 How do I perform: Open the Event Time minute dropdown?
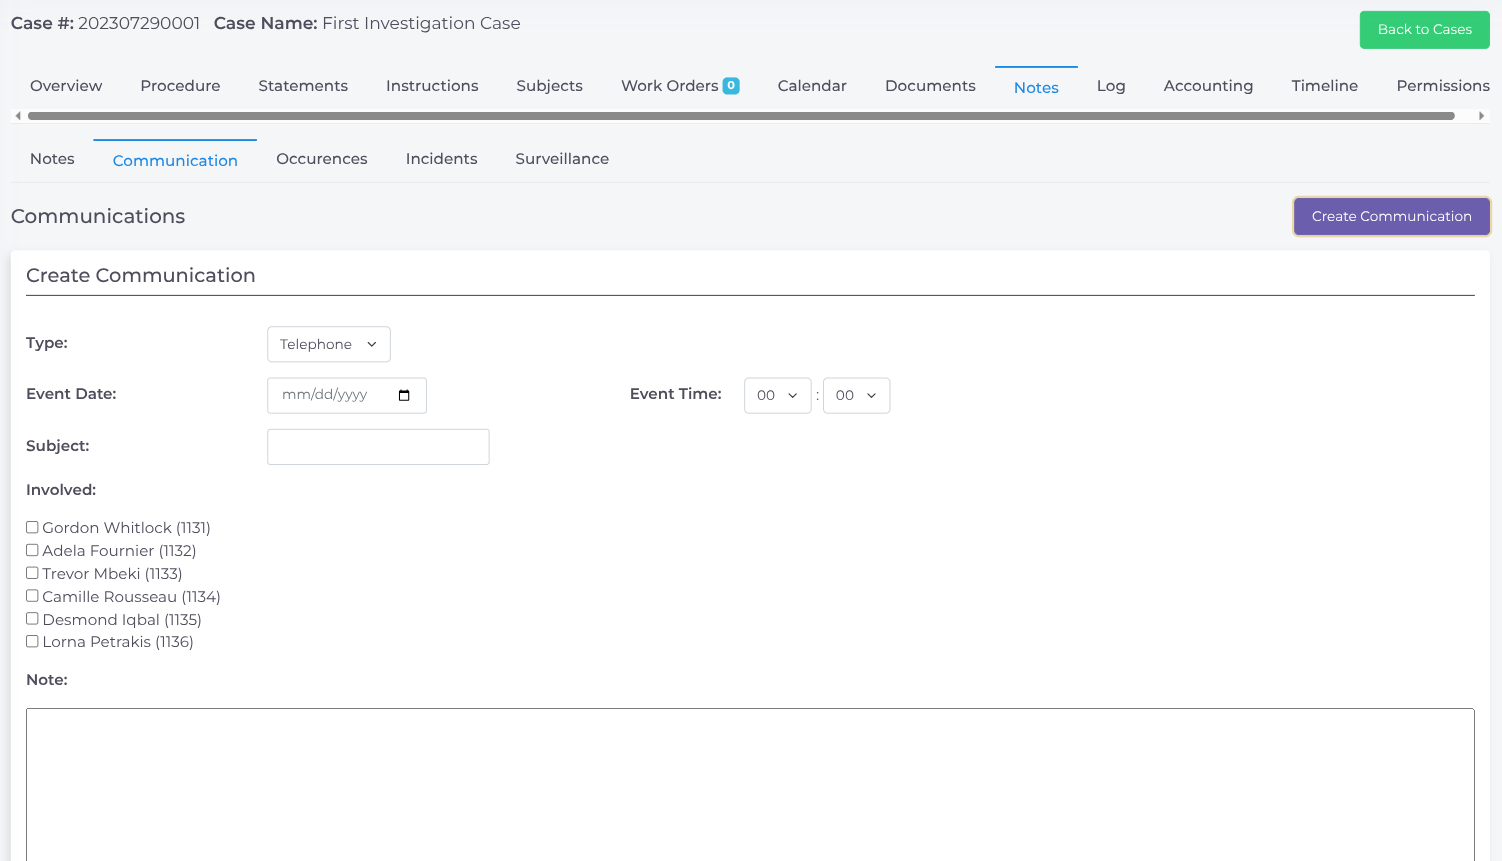coord(856,395)
